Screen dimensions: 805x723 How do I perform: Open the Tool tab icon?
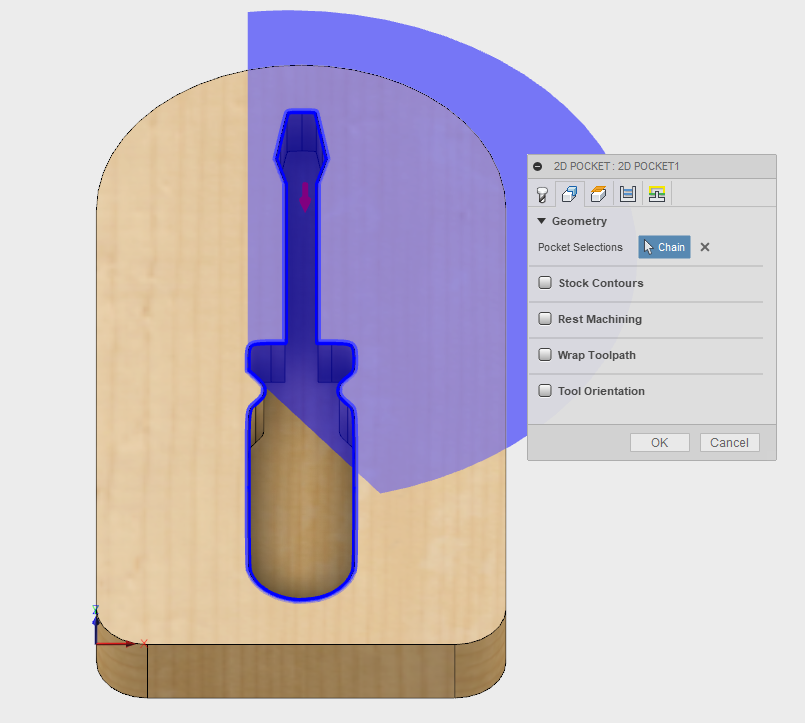pyautogui.click(x=542, y=194)
